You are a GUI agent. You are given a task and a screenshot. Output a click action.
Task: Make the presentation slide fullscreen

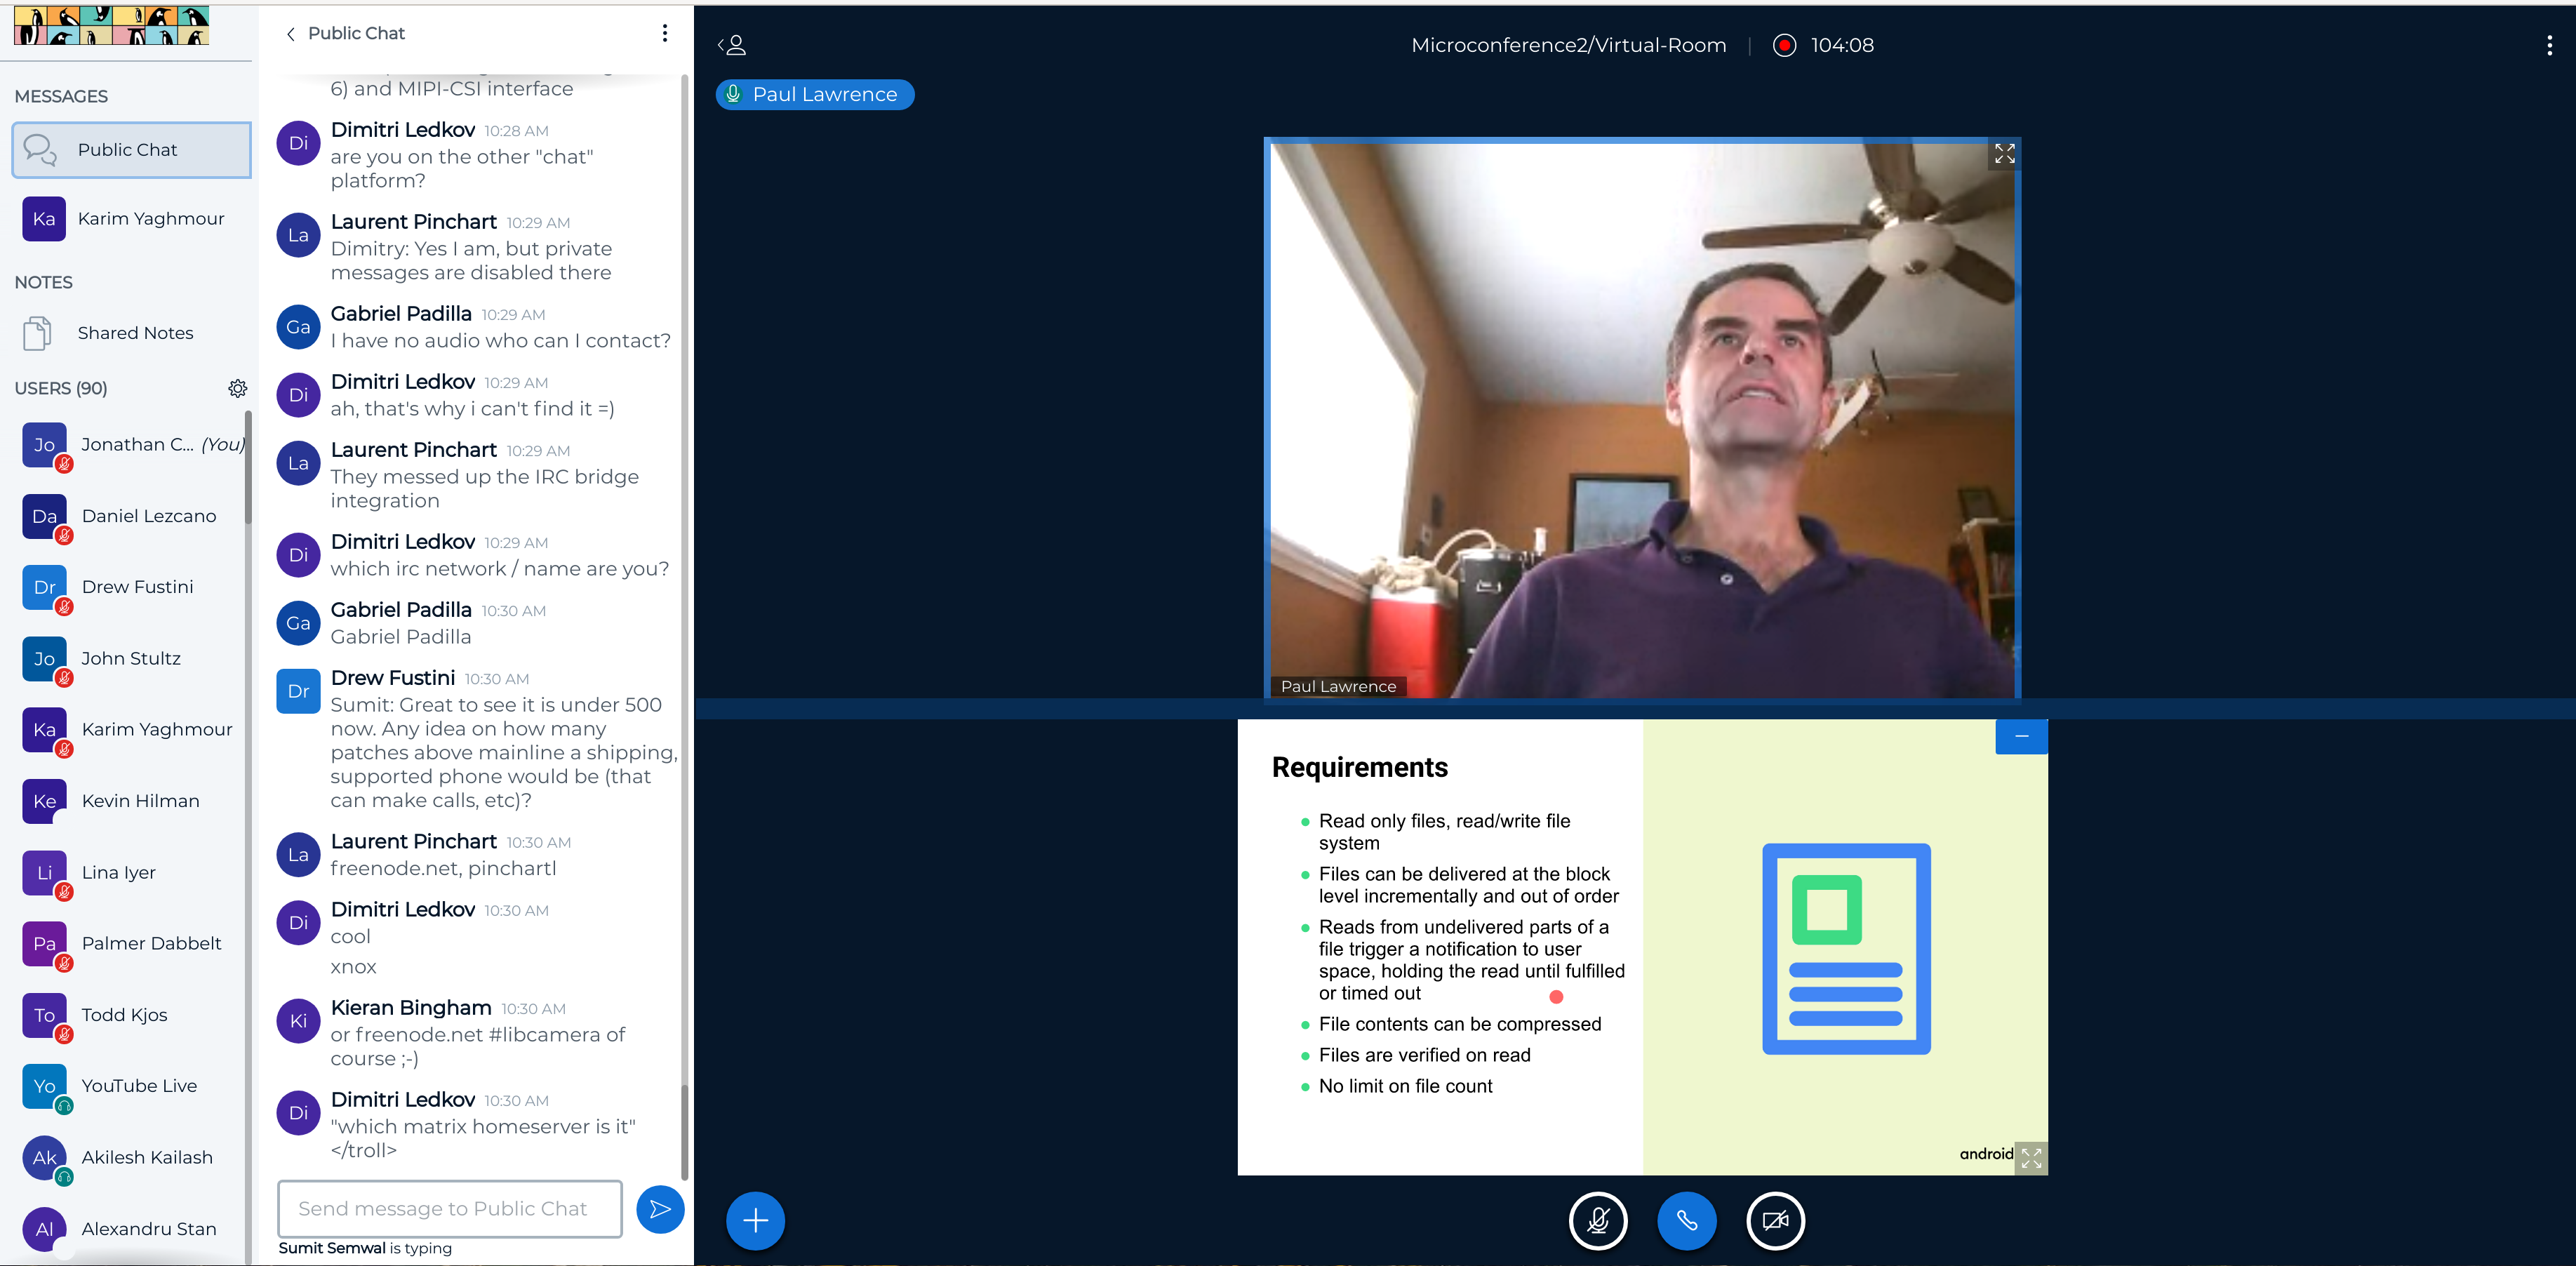coord(2030,1158)
